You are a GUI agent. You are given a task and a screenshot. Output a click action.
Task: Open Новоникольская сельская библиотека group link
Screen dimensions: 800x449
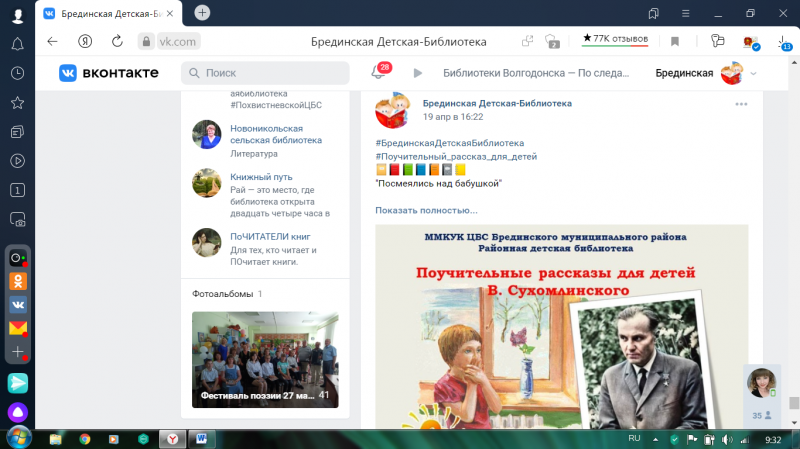(276, 134)
